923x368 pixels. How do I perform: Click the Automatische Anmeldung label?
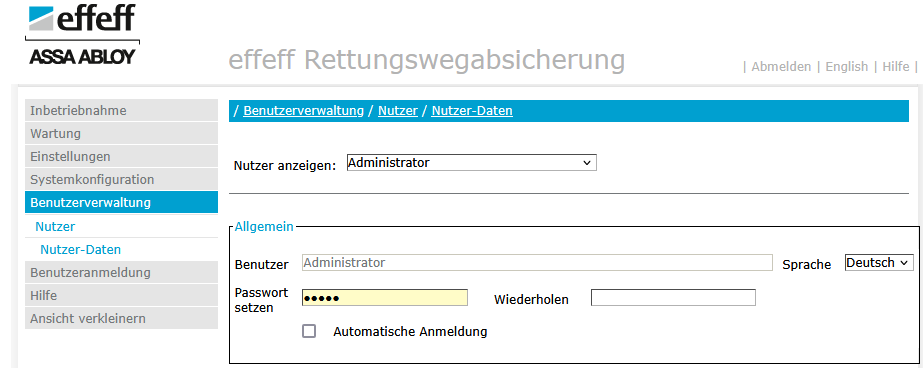[x=410, y=331]
